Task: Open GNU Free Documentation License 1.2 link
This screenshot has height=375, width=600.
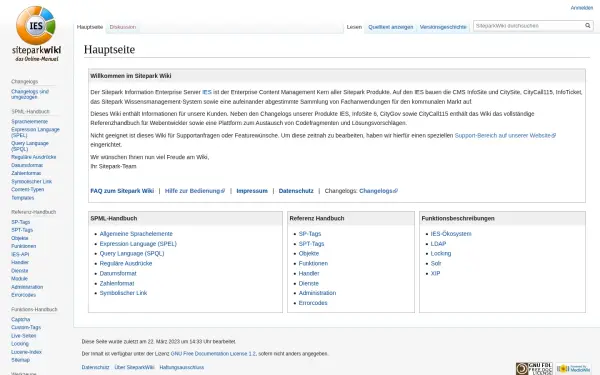Action: coord(213,354)
